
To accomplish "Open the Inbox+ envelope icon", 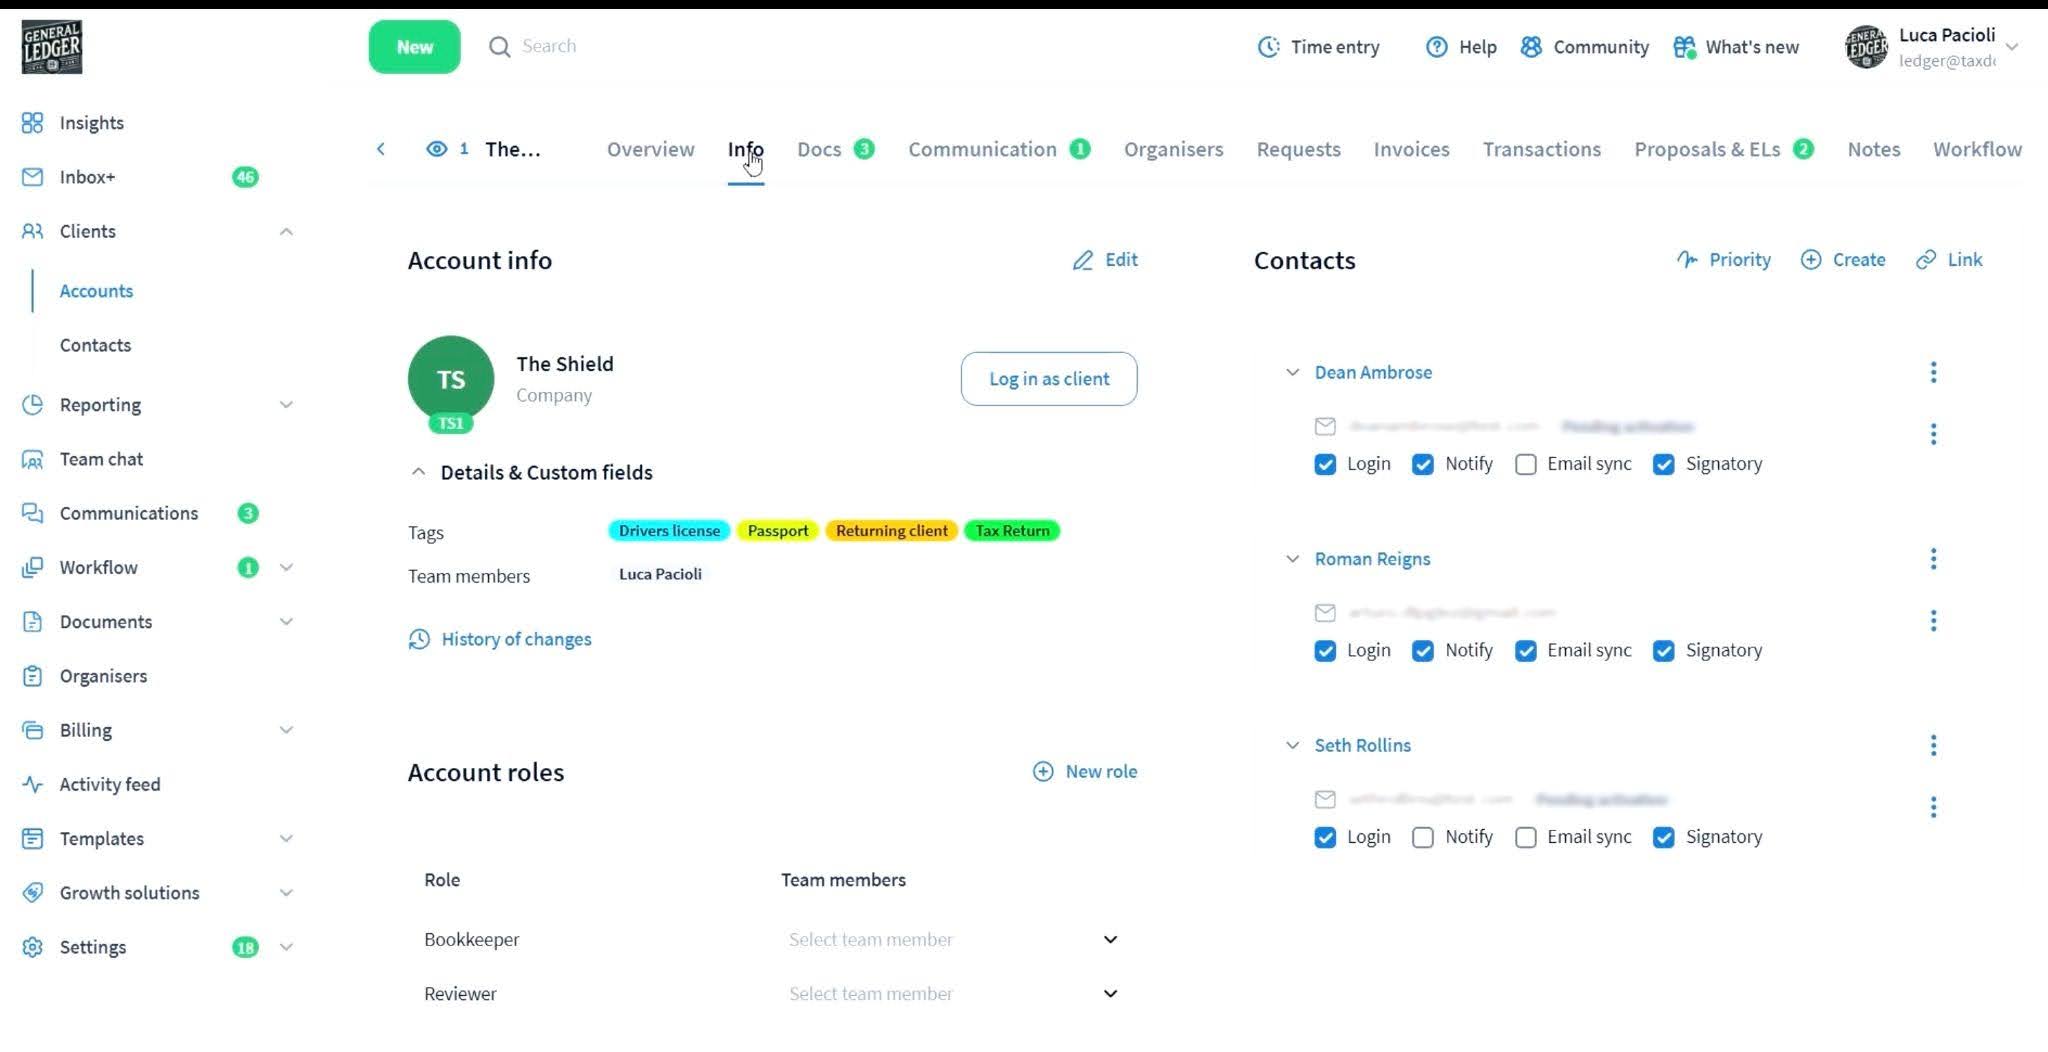I will click(x=32, y=177).
